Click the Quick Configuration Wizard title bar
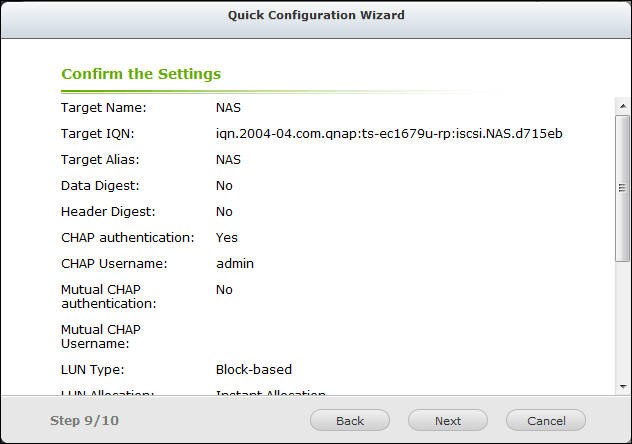 point(316,16)
